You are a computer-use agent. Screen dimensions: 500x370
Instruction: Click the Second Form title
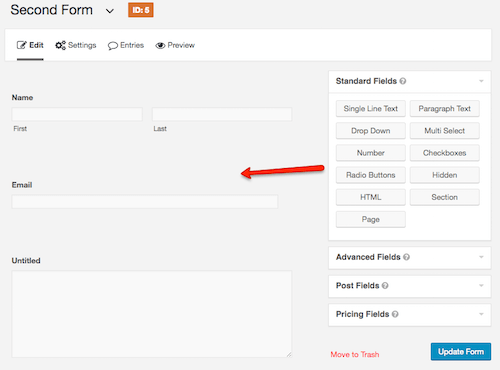(x=51, y=10)
